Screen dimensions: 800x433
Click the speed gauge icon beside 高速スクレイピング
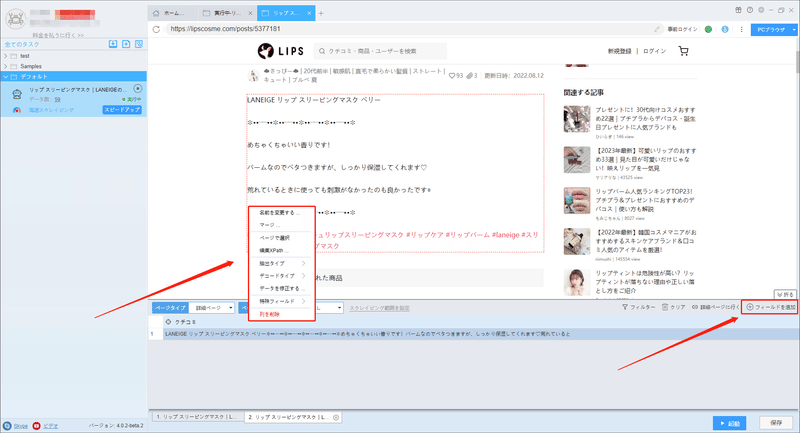17,110
